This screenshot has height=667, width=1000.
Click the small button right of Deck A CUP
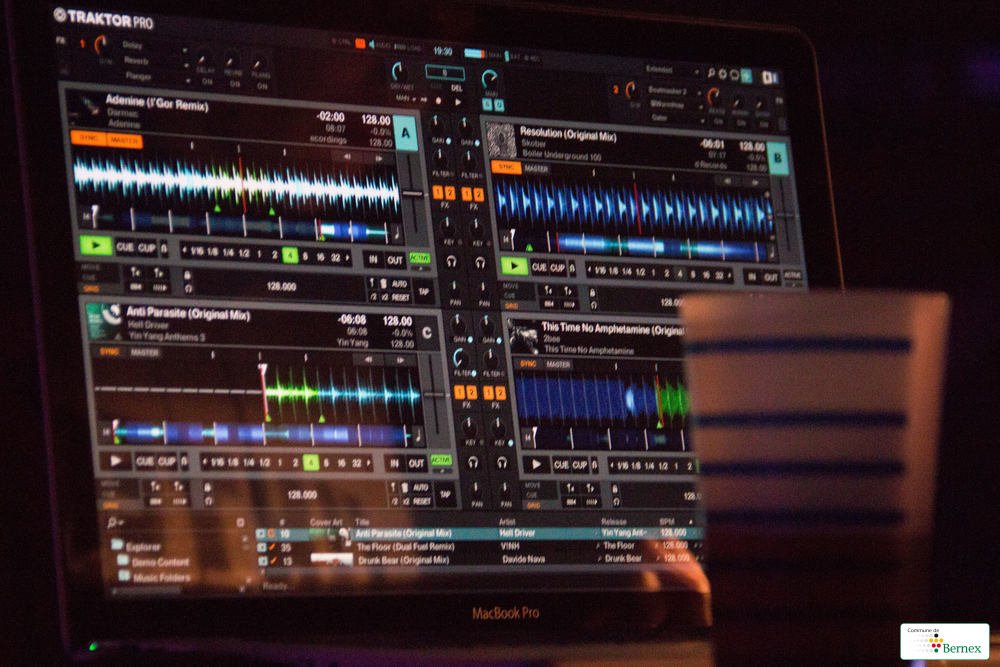pyautogui.click(x=164, y=248)
